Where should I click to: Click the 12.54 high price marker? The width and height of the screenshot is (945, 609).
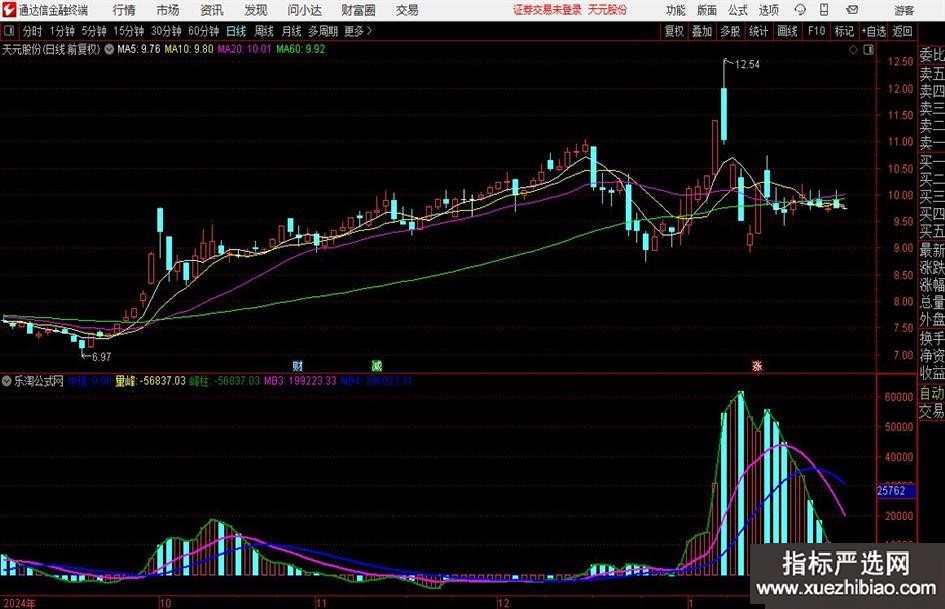(747, 65)
